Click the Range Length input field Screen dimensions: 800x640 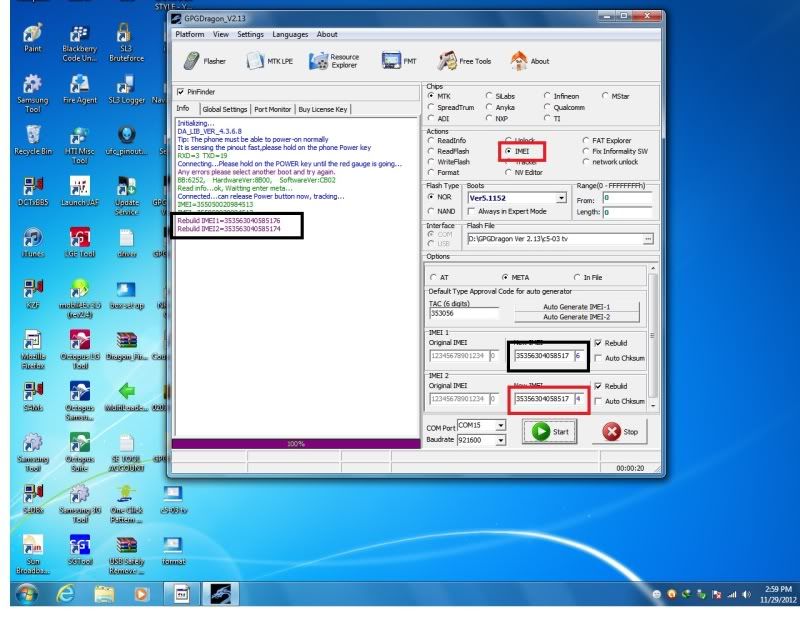tap(628, 212)
